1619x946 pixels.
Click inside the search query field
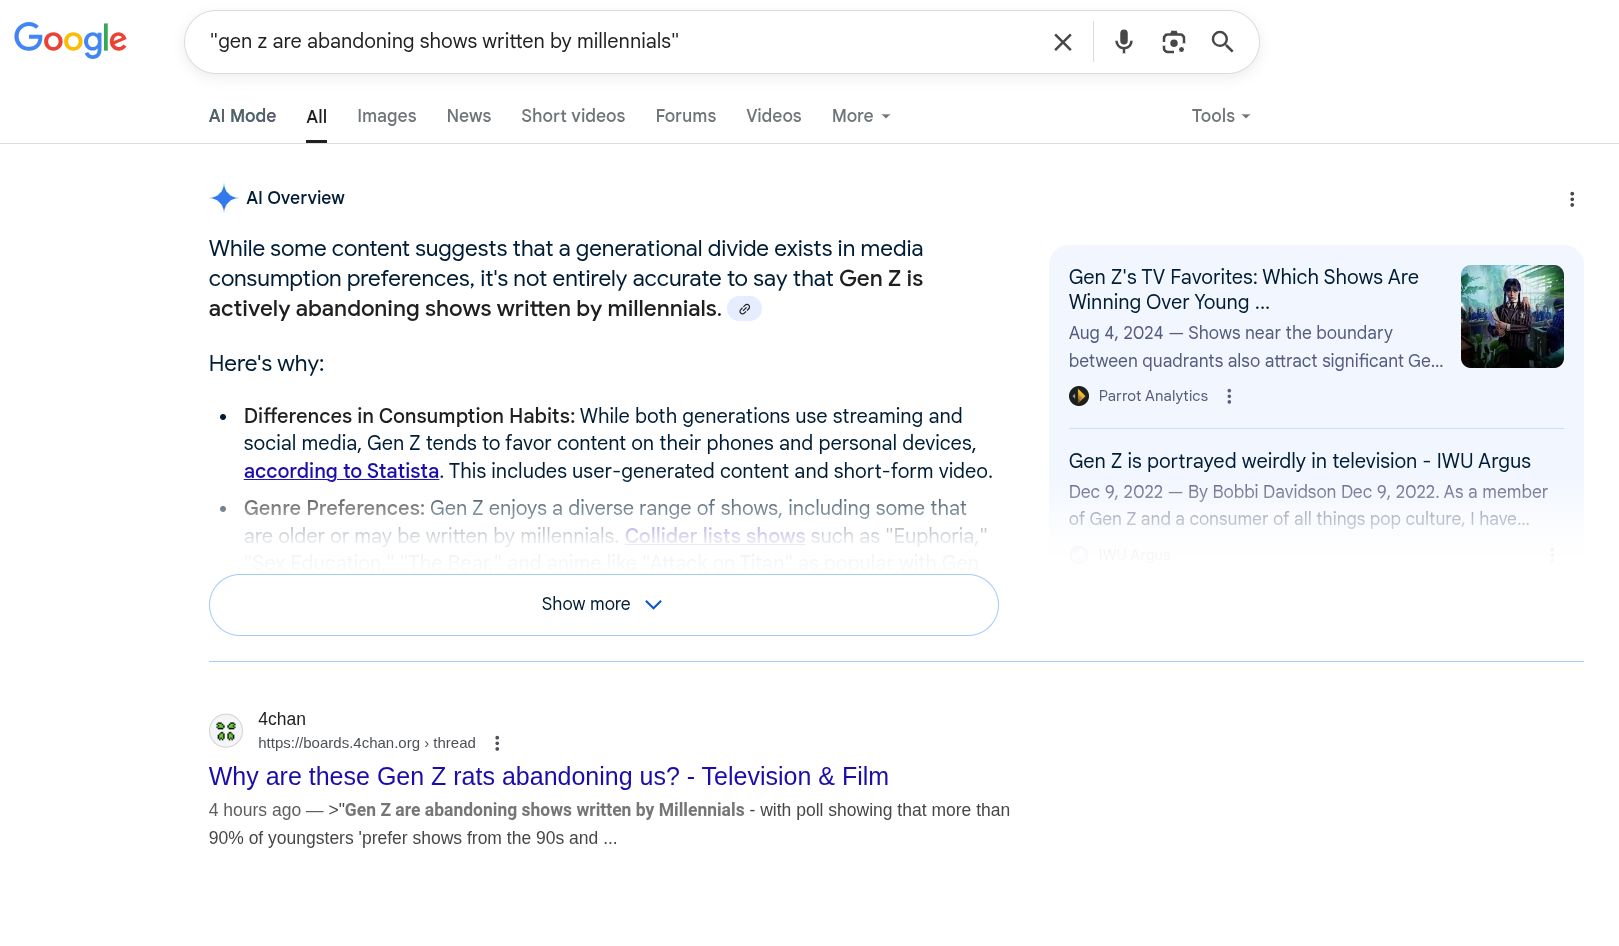pyautogui.click(x=620, y=41)
